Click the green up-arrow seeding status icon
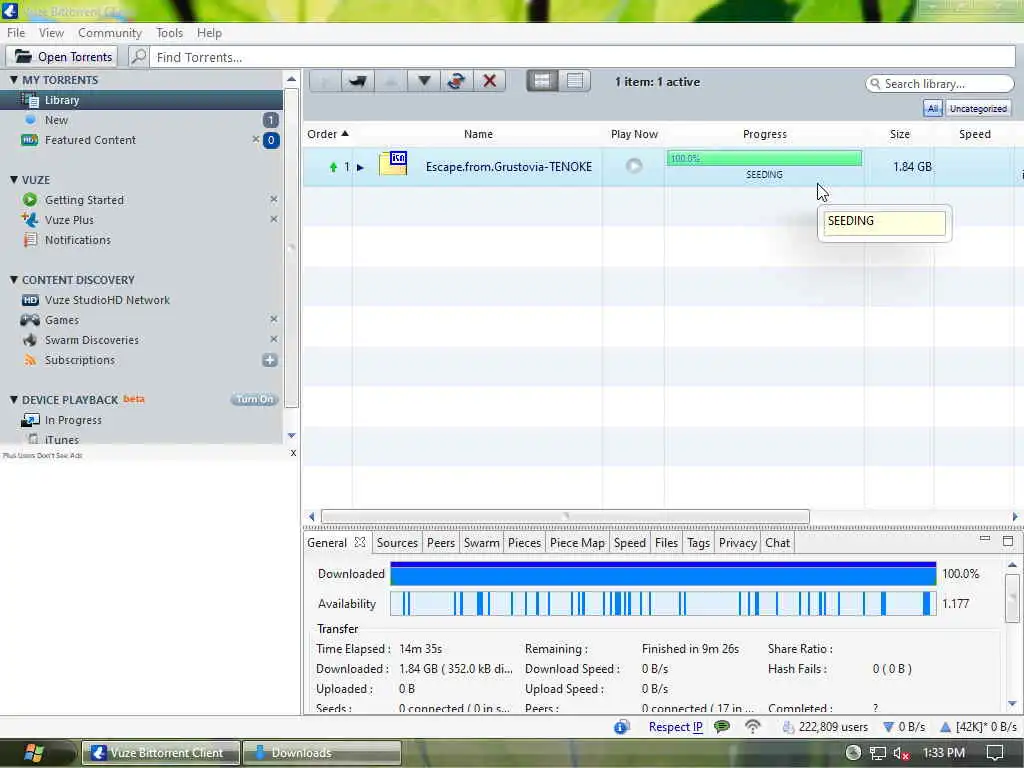Viewport: 1024px width, 768px height. pos(333,167)
